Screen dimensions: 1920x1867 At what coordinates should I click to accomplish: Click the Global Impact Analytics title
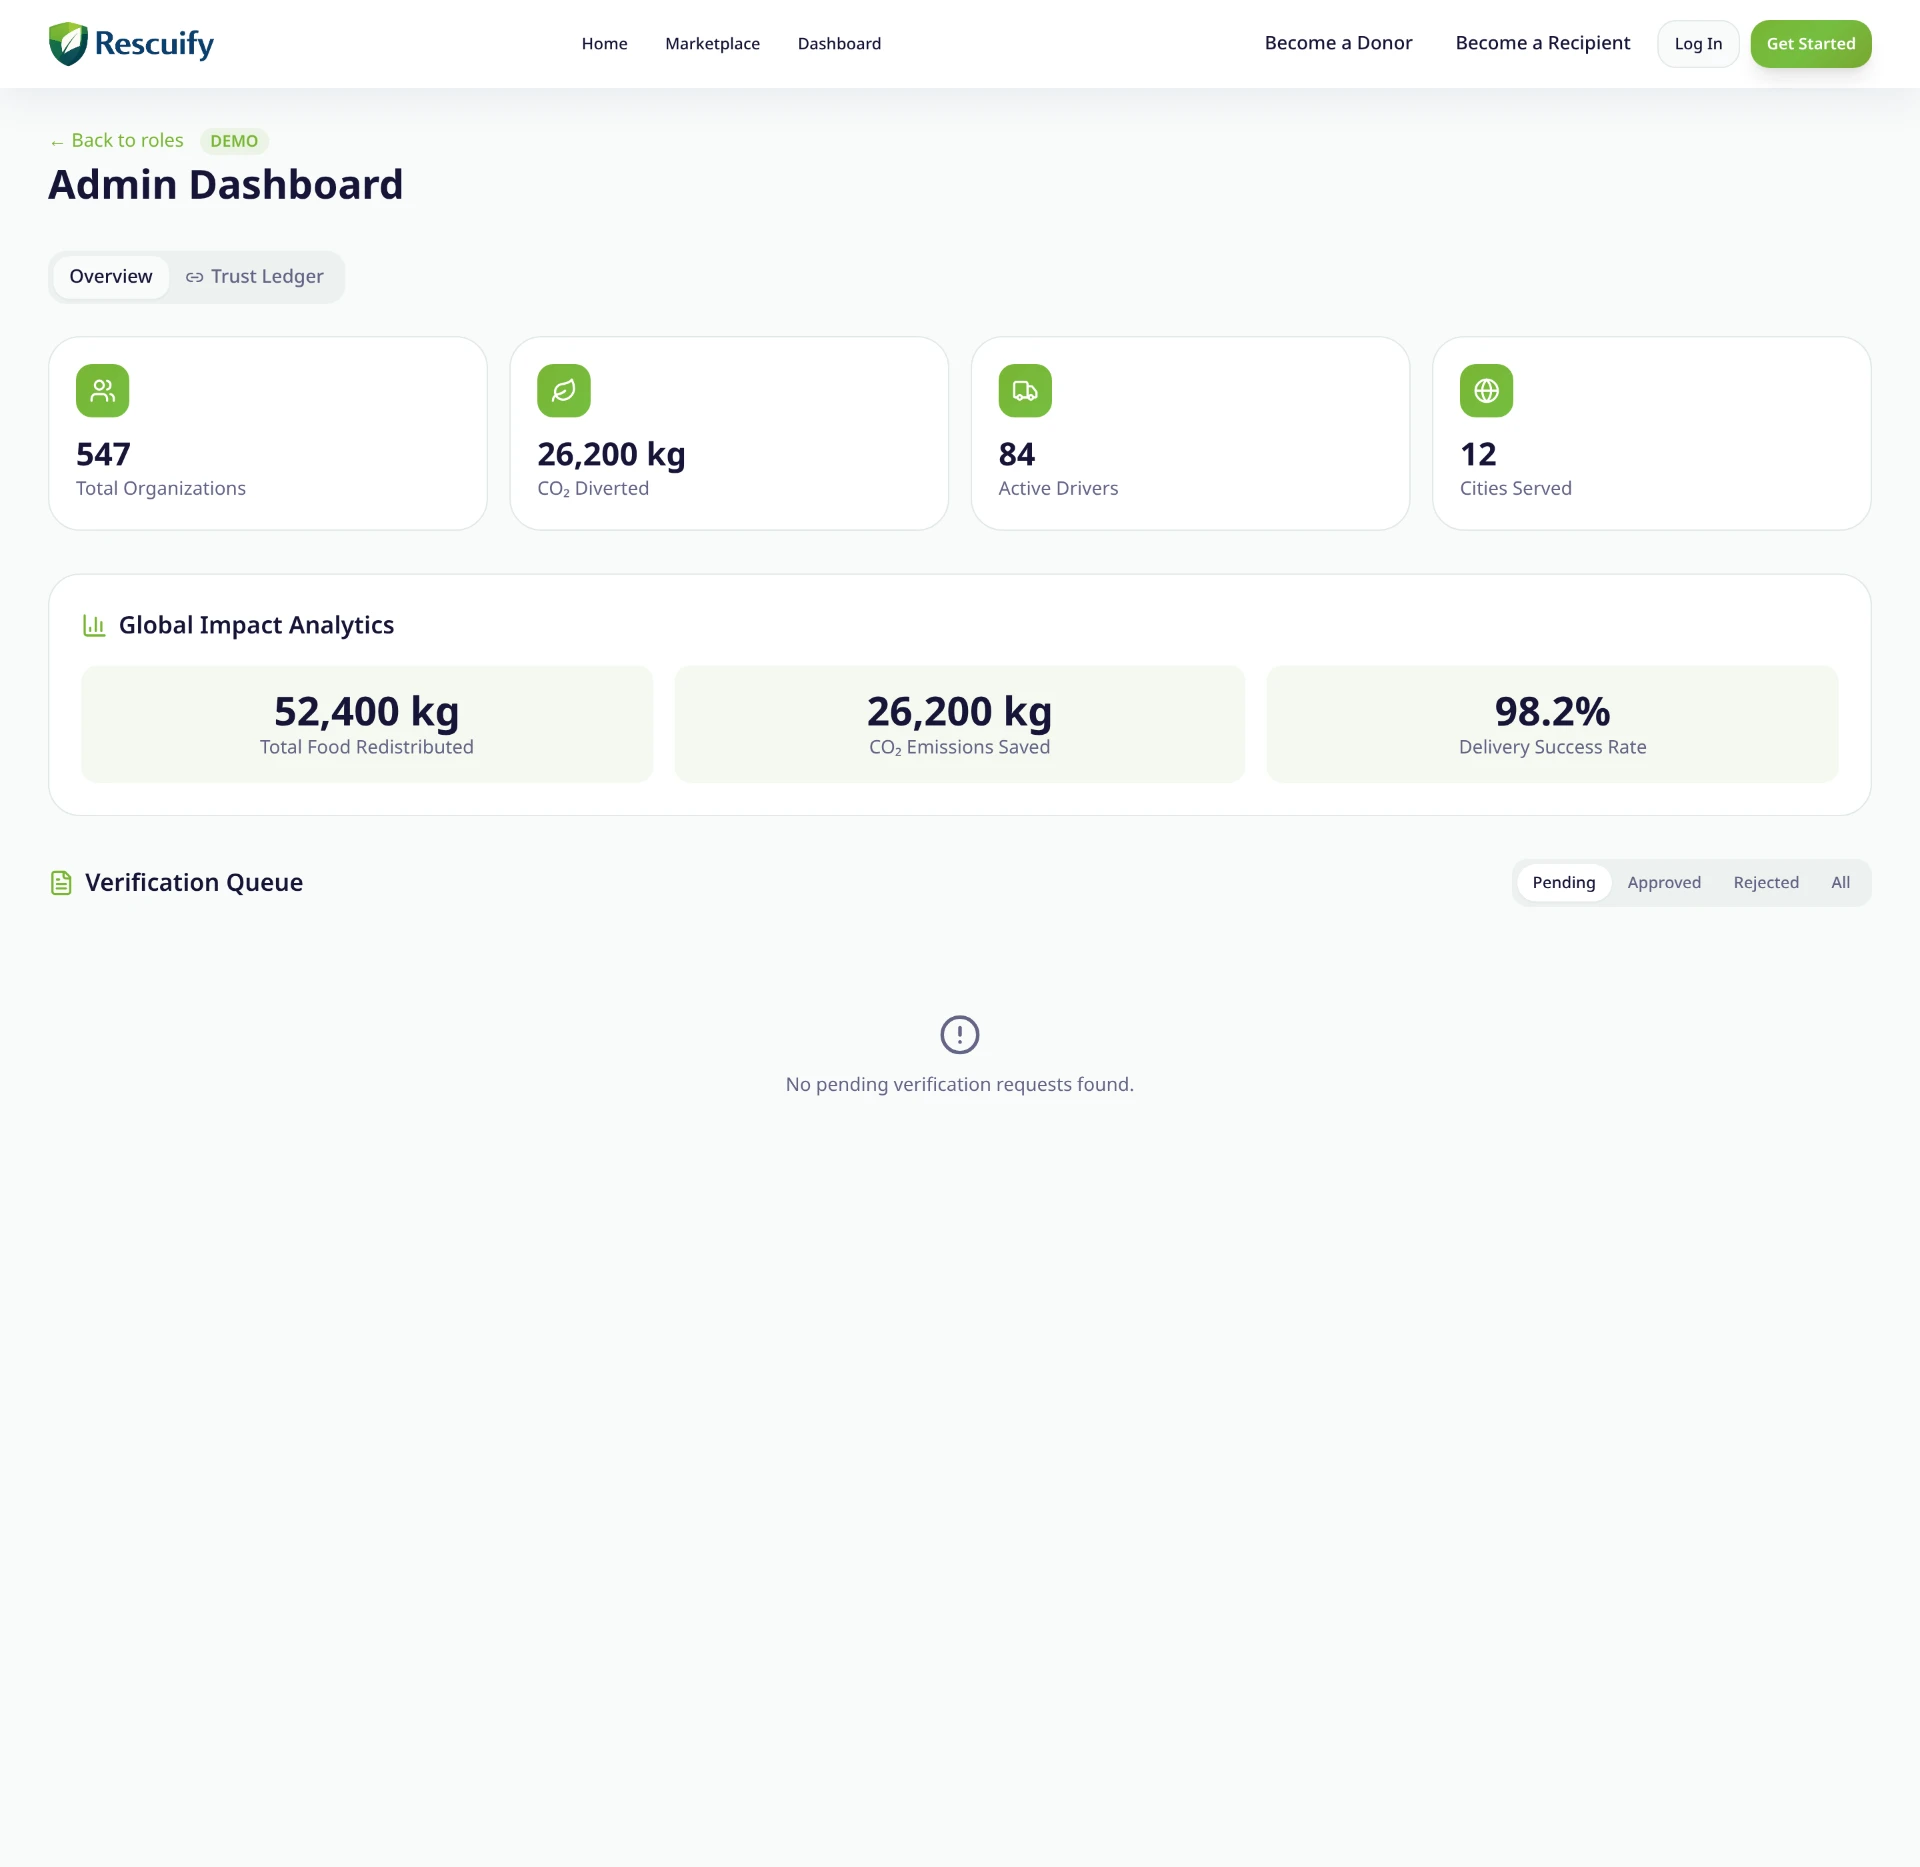point(256,626)
